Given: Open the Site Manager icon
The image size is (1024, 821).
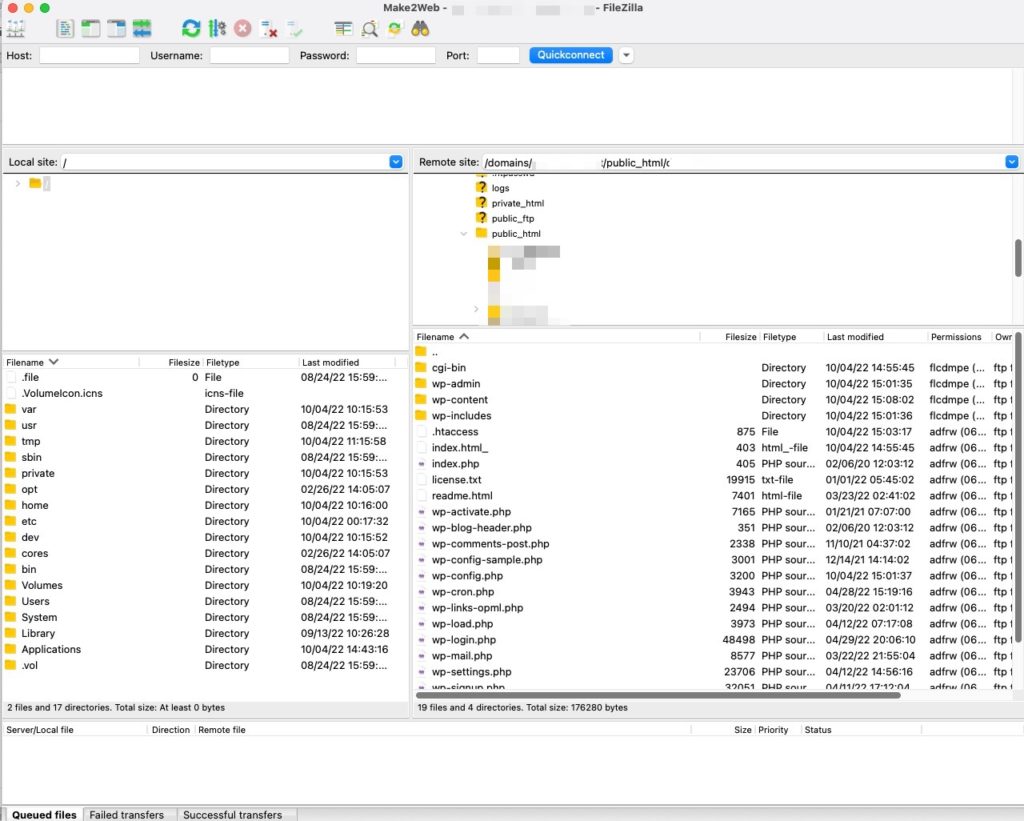Looking at the screenshot, I should [x=16, y=29].
